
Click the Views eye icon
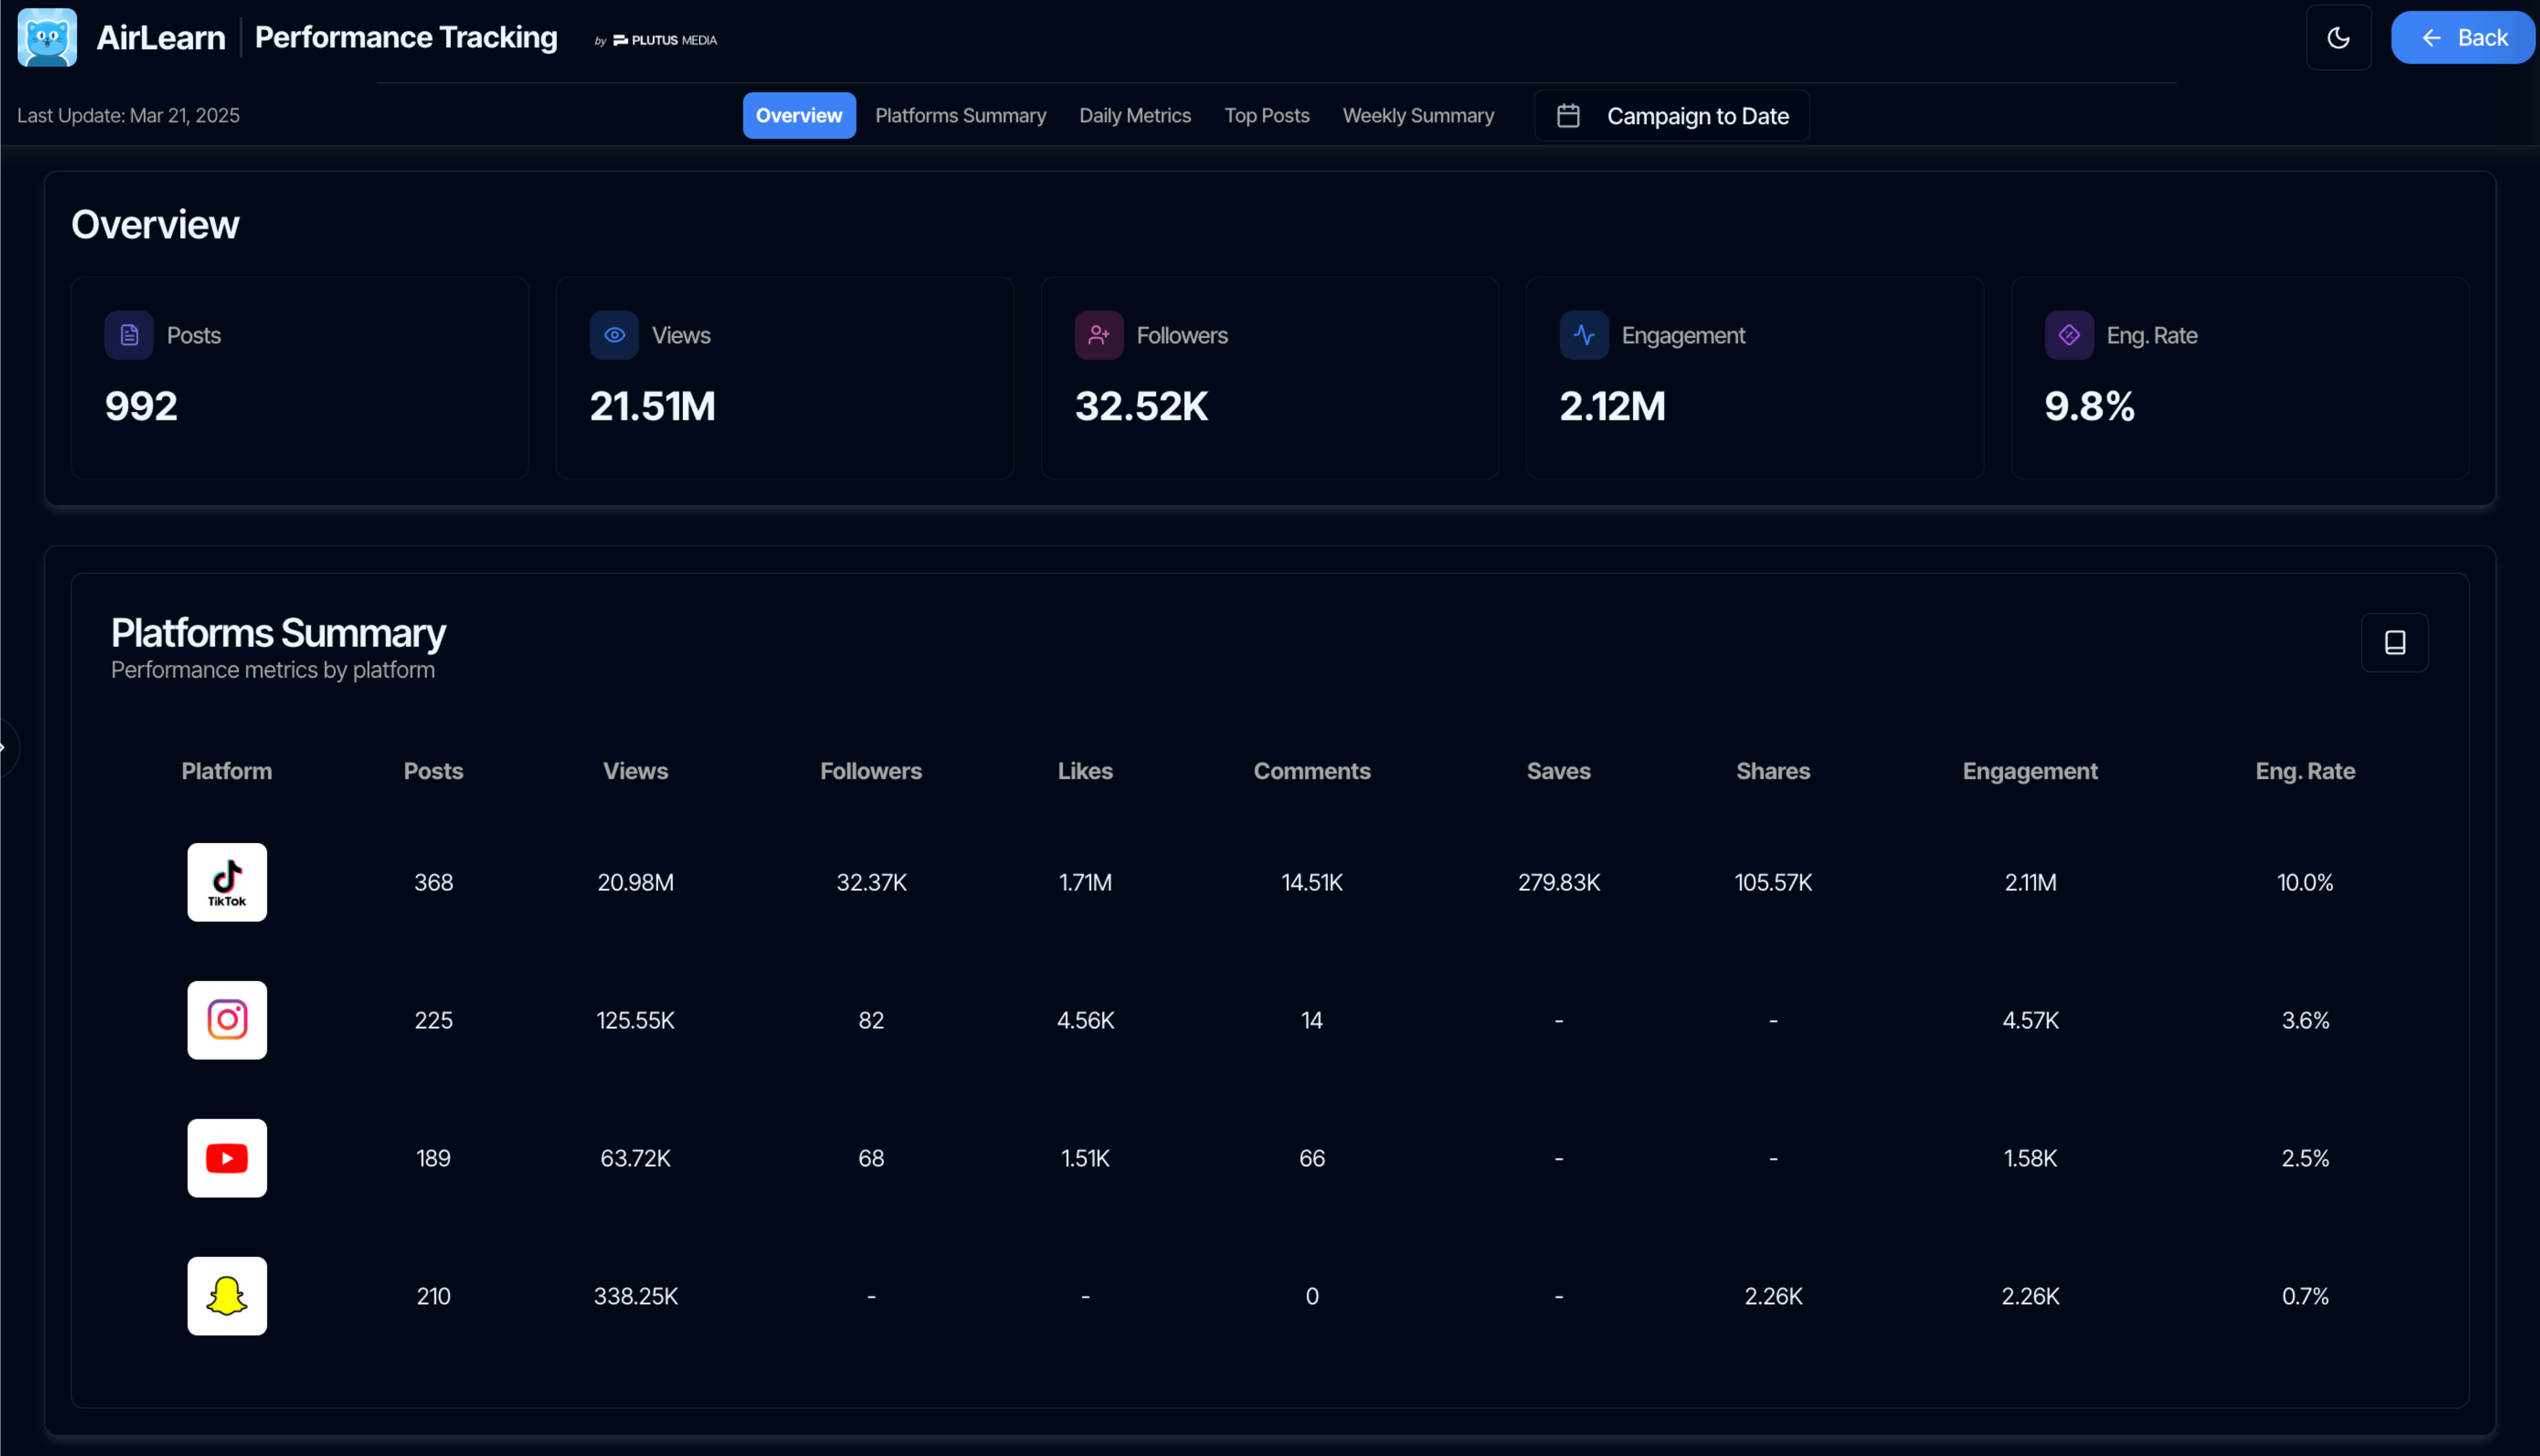click(x=613, y=335)
